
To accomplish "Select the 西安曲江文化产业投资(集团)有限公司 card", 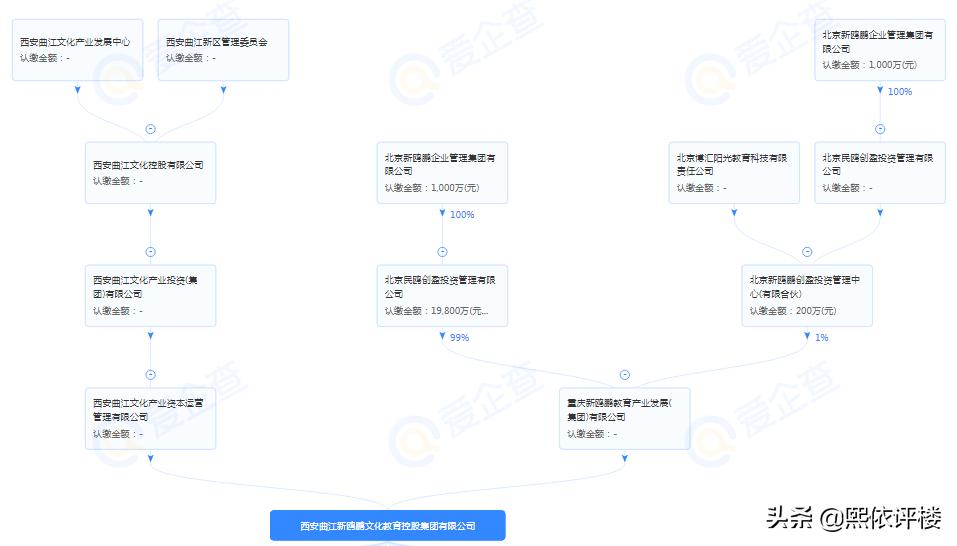I will click(x=150, y=296).
